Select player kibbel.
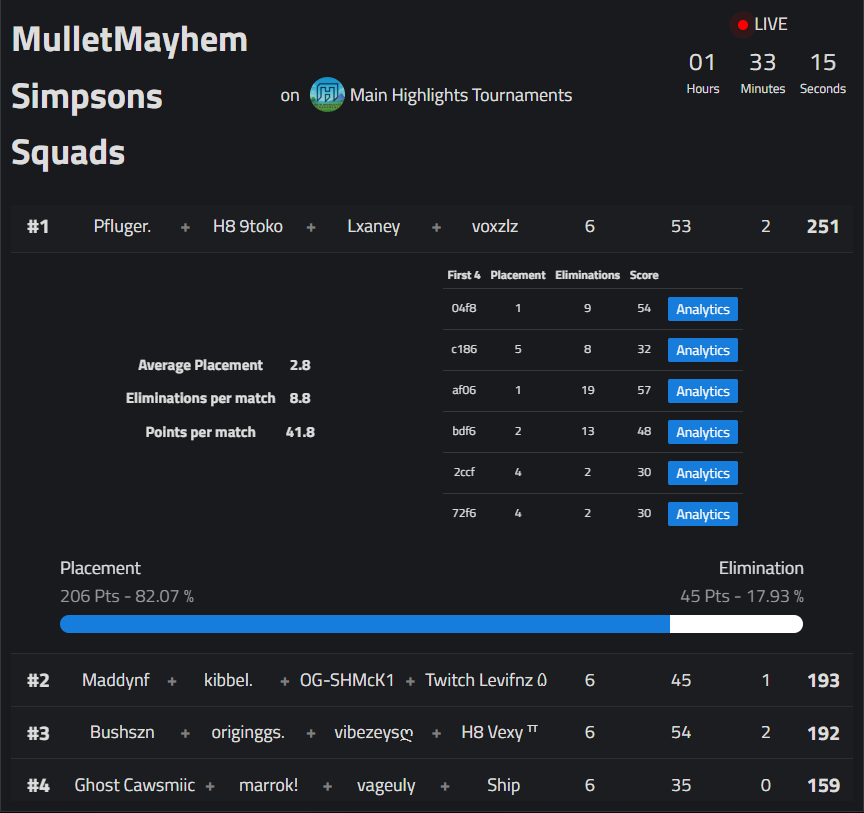 [x=228, y=680]
